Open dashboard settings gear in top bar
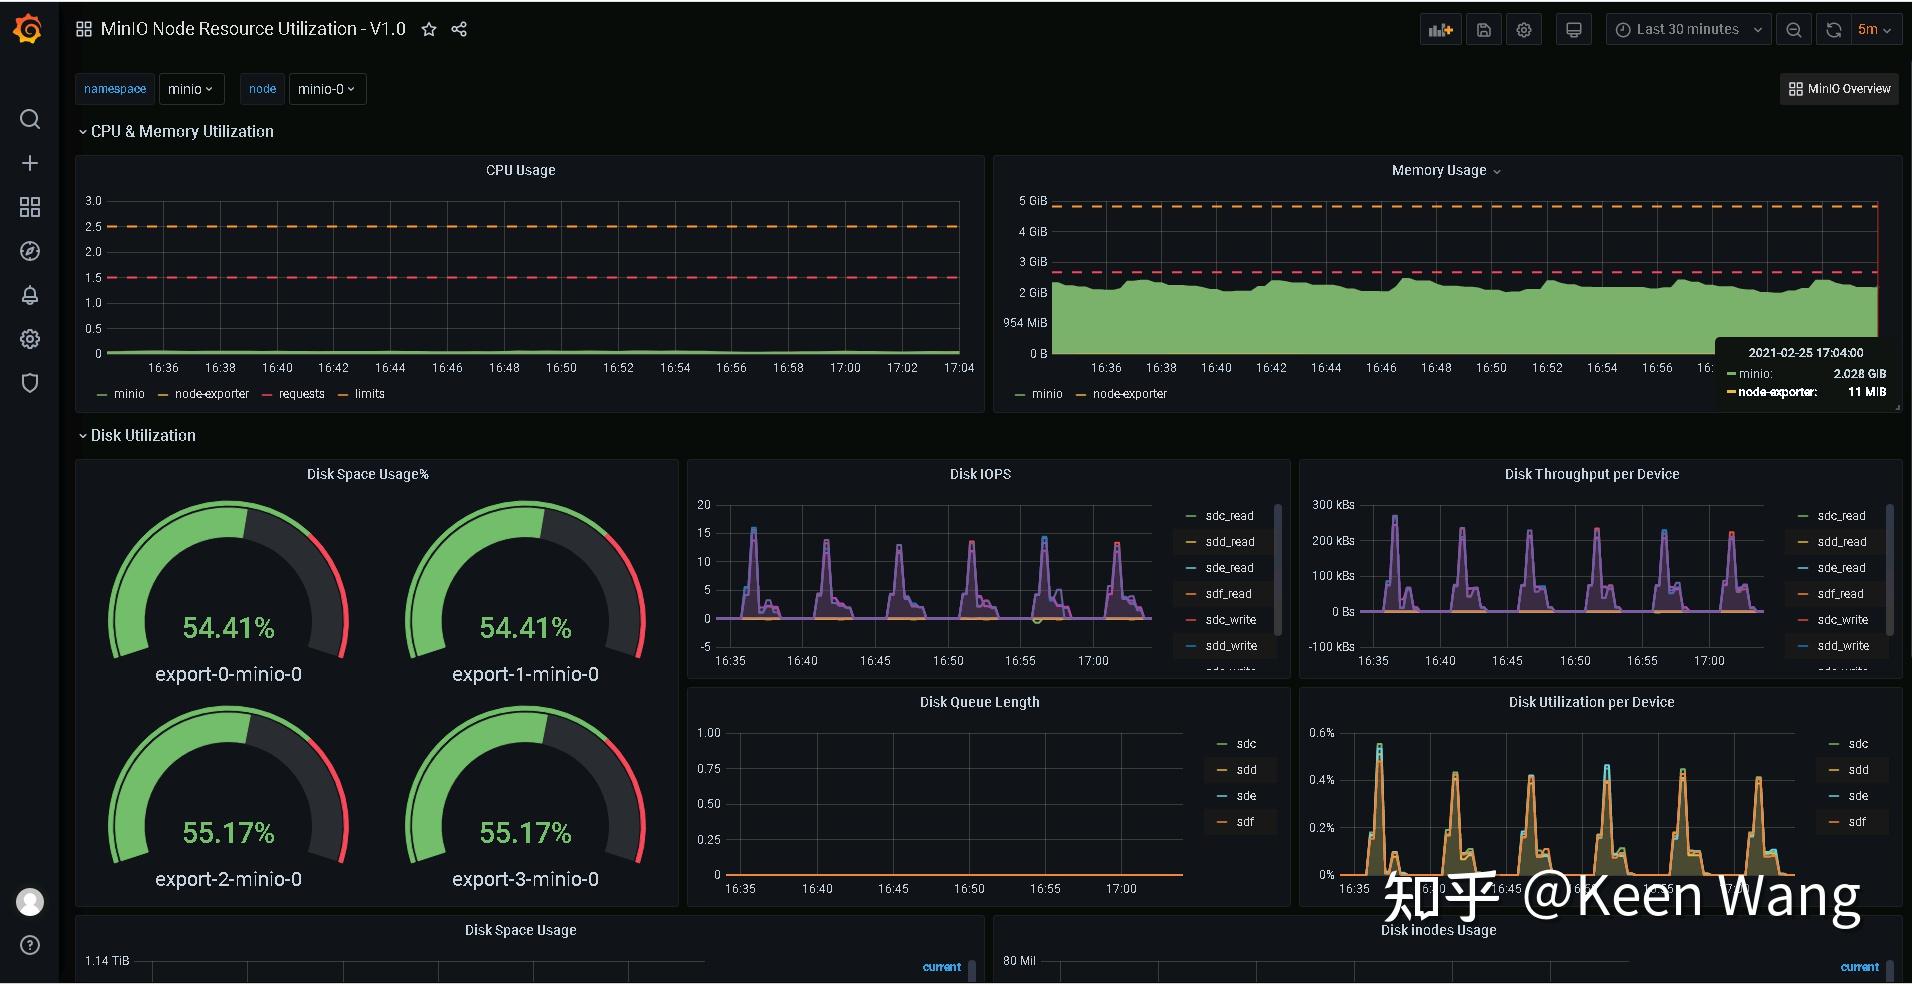1912x985 pixels. [1524, 30]
